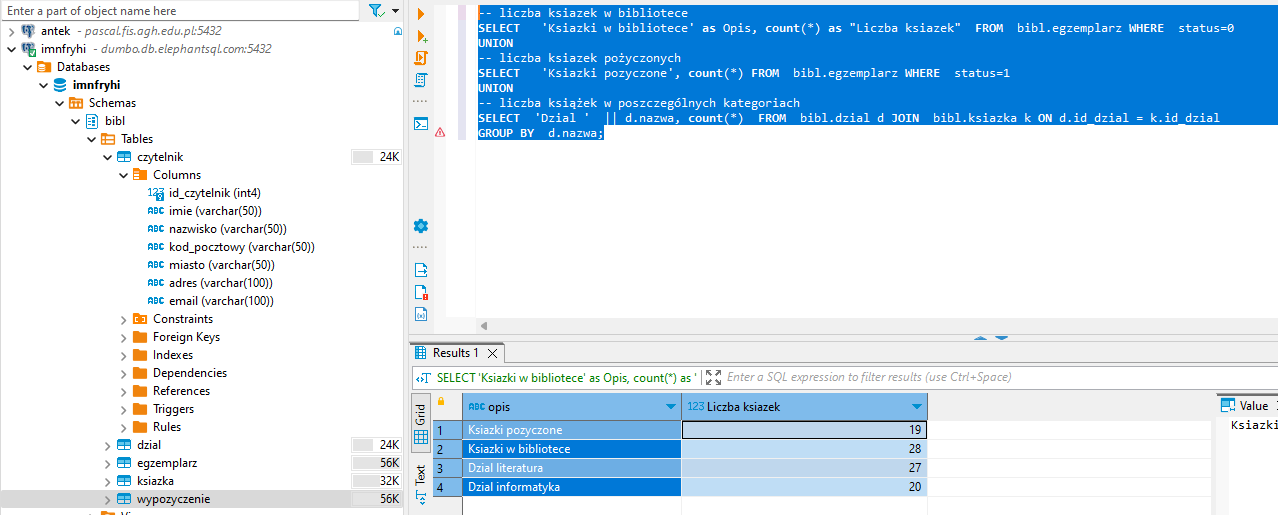Screen dimensions: 1278x515
Task: Collapse the Columns folder
Action: tap(123, 175)
